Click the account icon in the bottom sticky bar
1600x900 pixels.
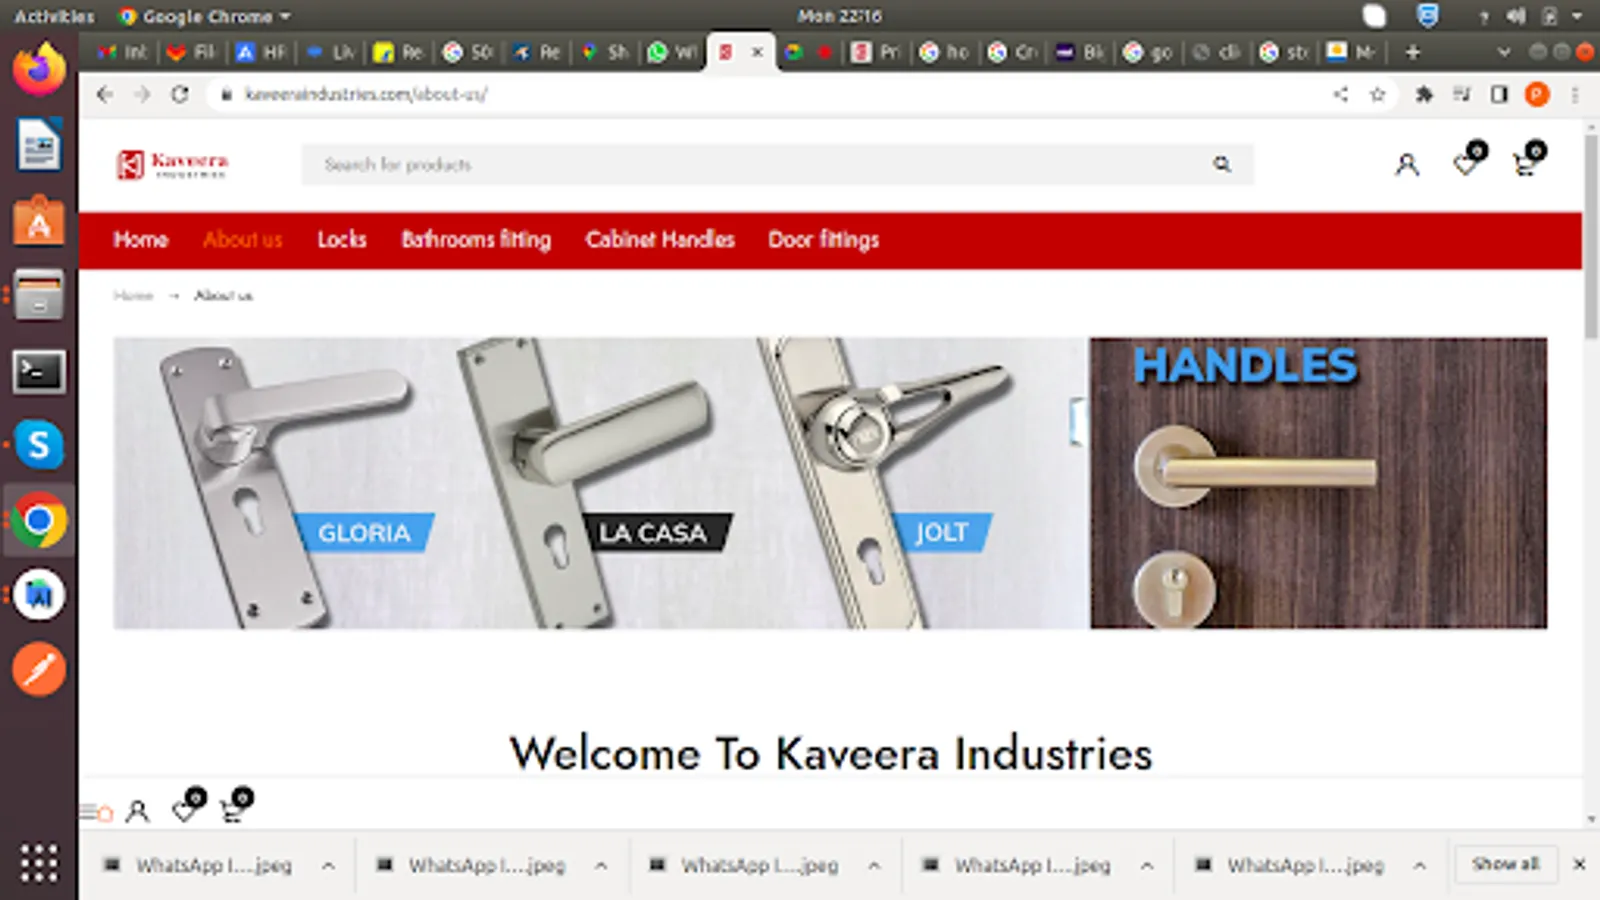click(x=138, y=811)
